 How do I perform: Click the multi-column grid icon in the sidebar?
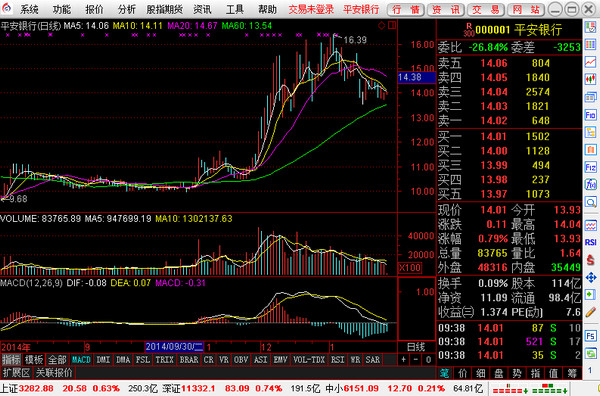click(590, 44)
